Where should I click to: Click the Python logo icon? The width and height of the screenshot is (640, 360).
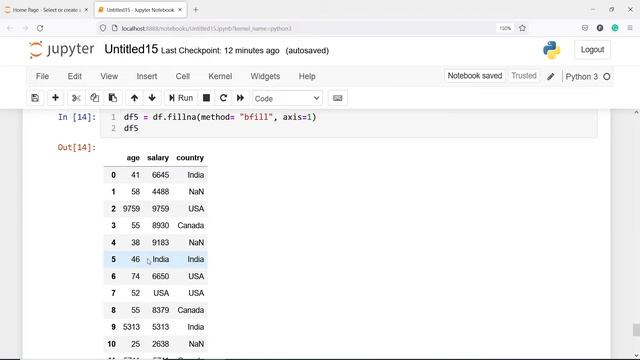click(x=551, y=50)
